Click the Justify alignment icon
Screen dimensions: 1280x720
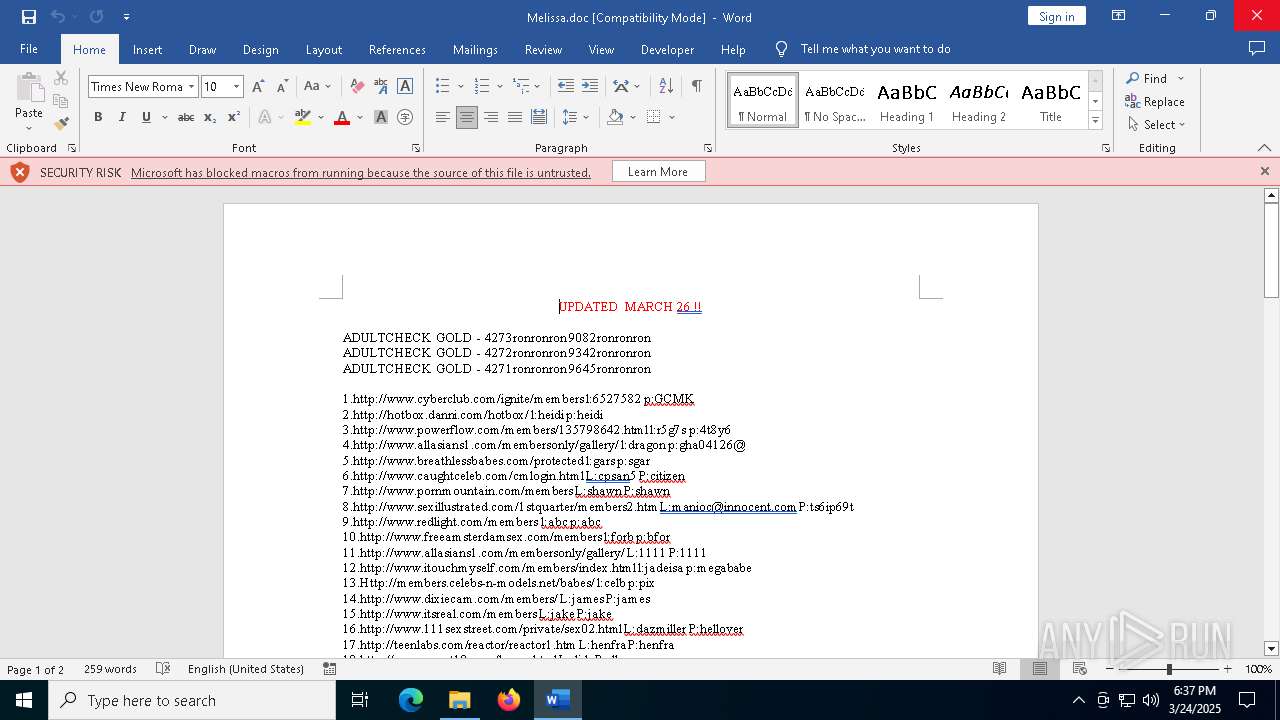pos(515,117)
